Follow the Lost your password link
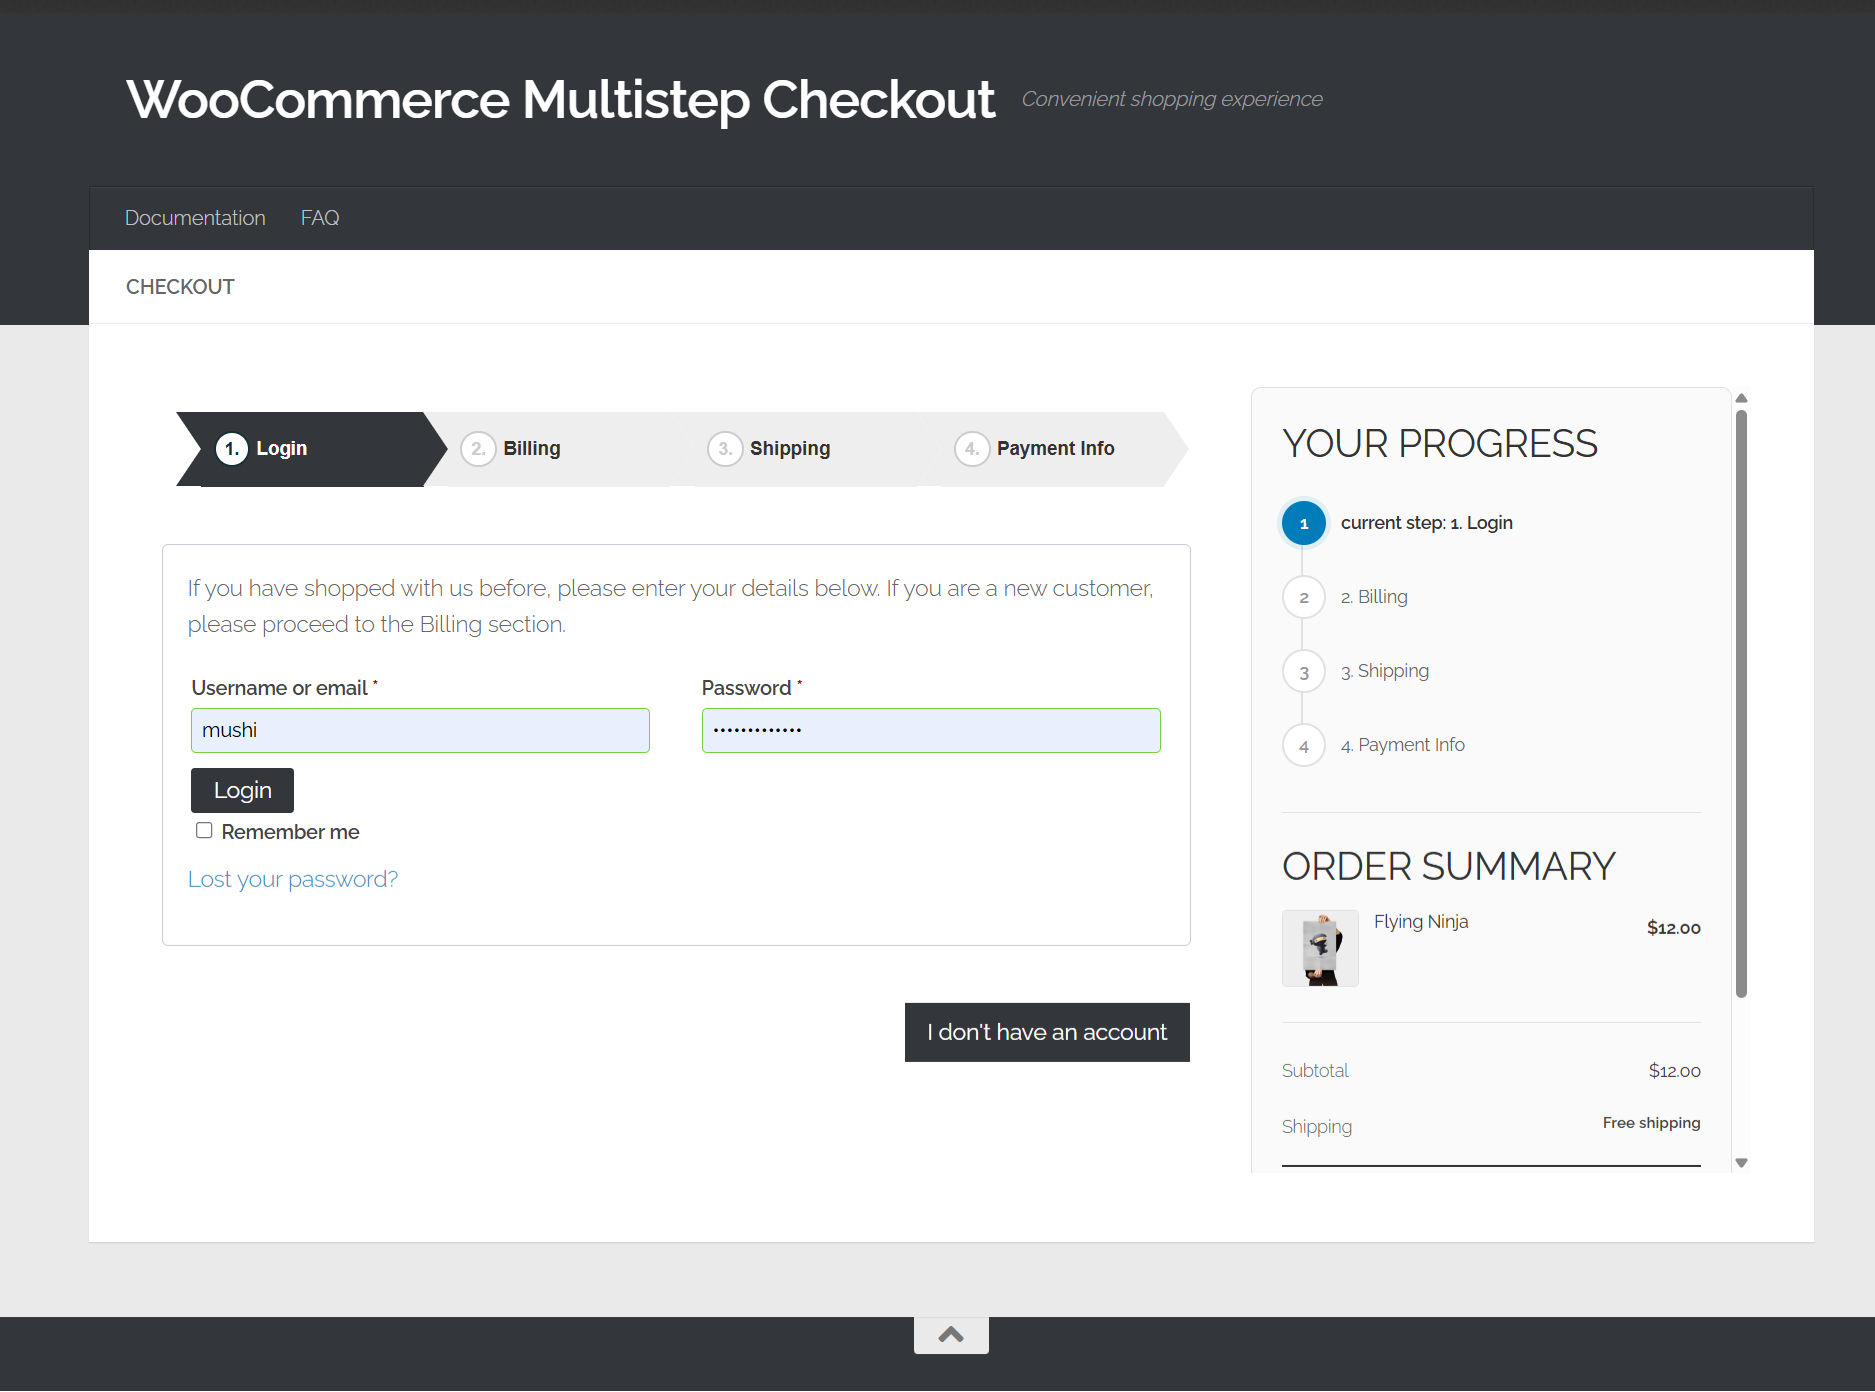 (x=293, y=879)
